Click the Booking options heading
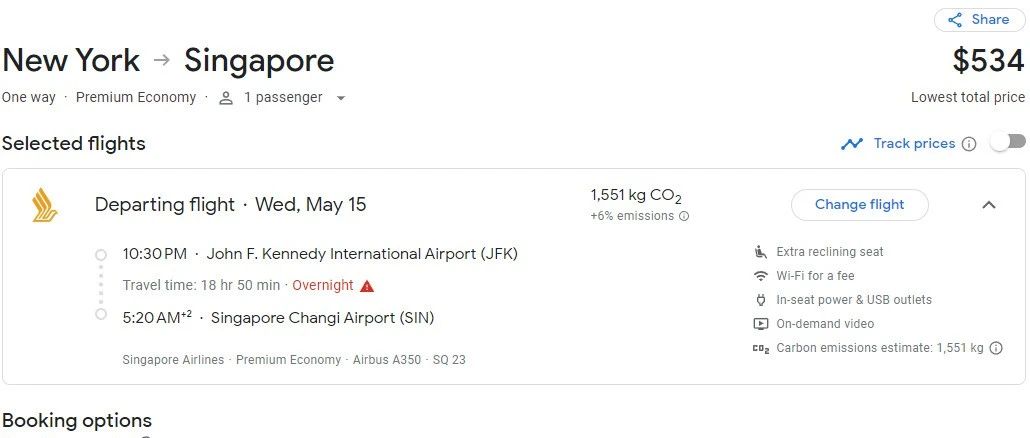This screenshot has width=1030, height=438. coord(77,420)
